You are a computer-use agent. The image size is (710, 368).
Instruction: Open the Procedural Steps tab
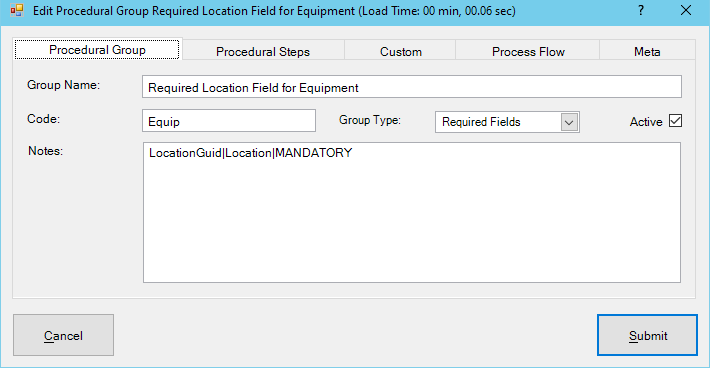(x=263, y=52)
